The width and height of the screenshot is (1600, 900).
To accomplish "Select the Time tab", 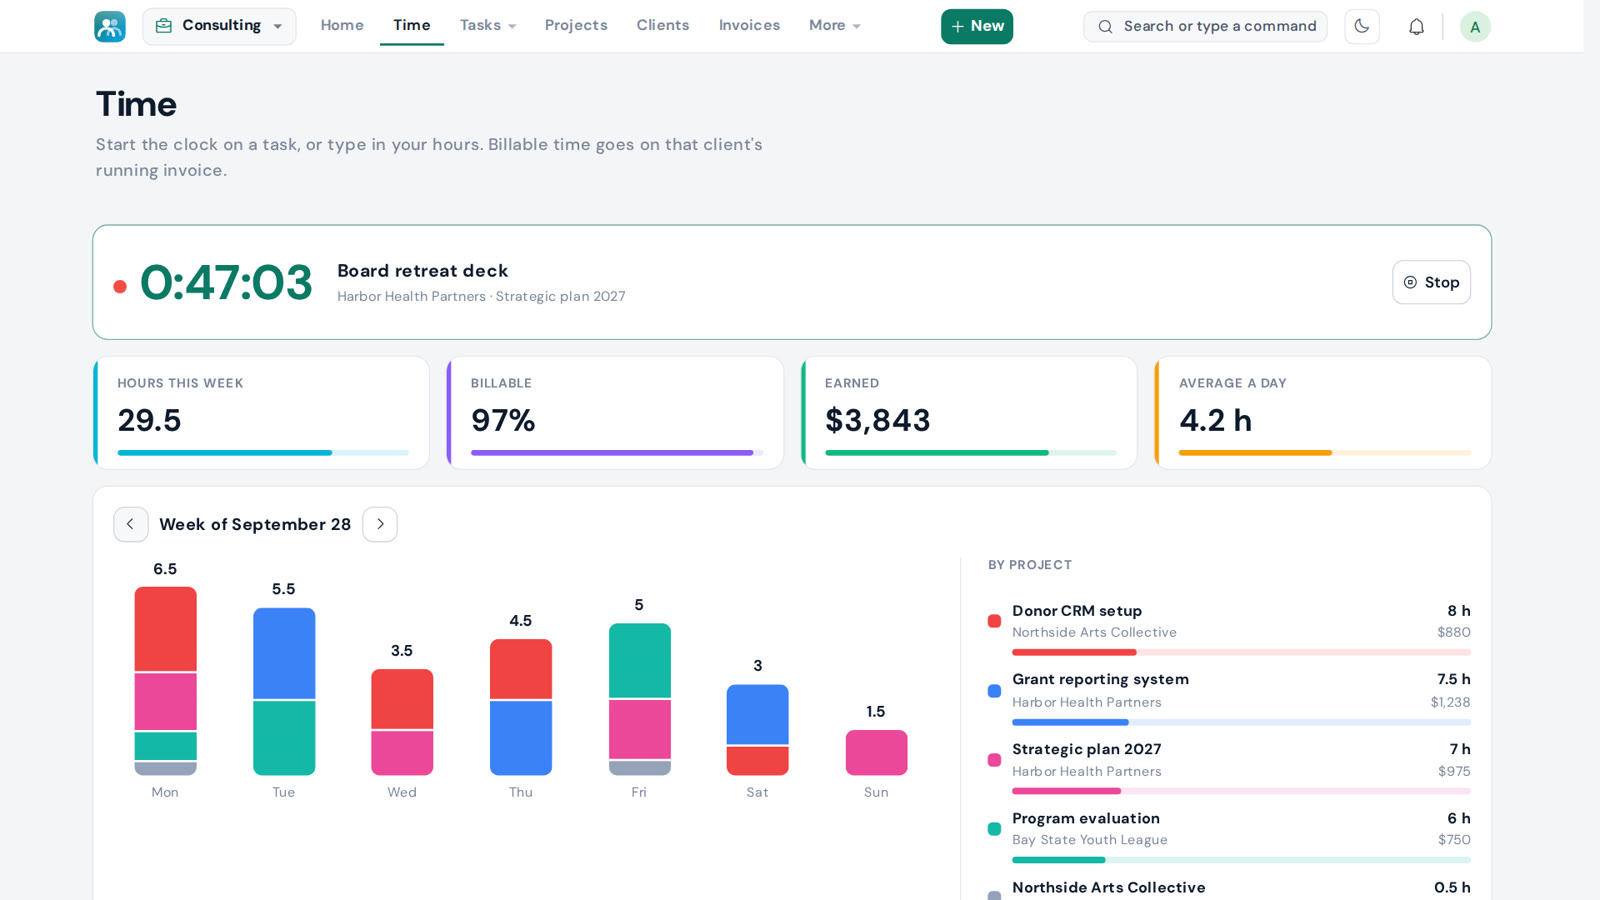I will [412, 25].
